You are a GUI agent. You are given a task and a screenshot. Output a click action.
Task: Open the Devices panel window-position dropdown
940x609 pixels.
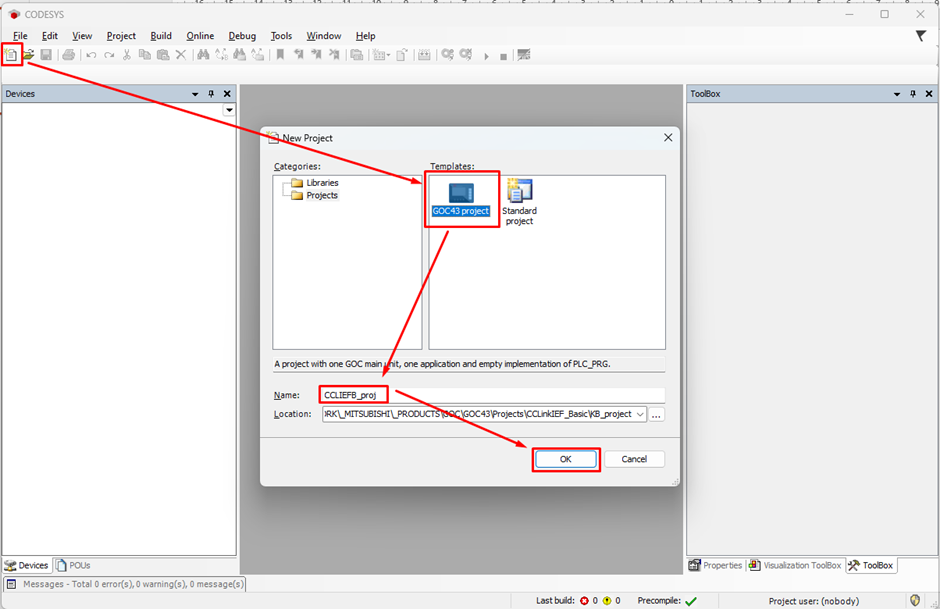195,94
